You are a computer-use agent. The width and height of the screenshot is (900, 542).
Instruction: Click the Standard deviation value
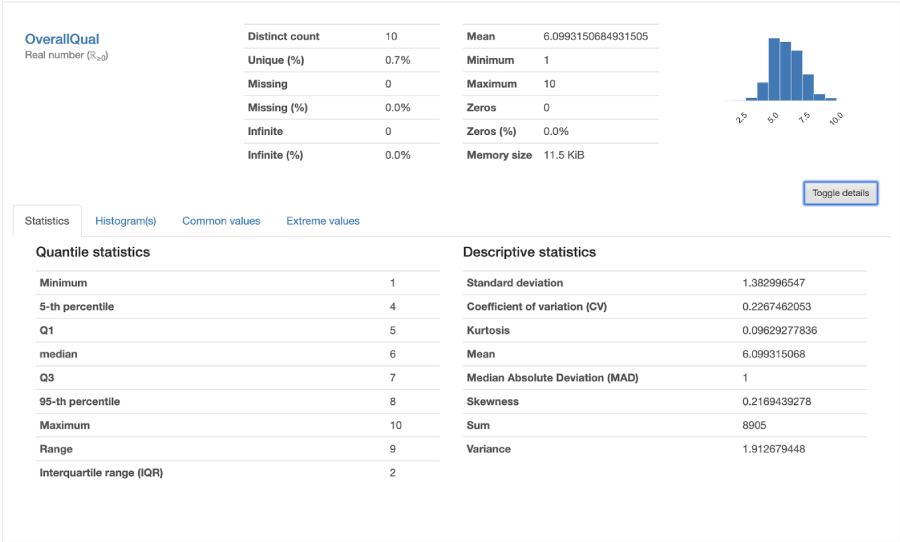(x=773, y=282)
